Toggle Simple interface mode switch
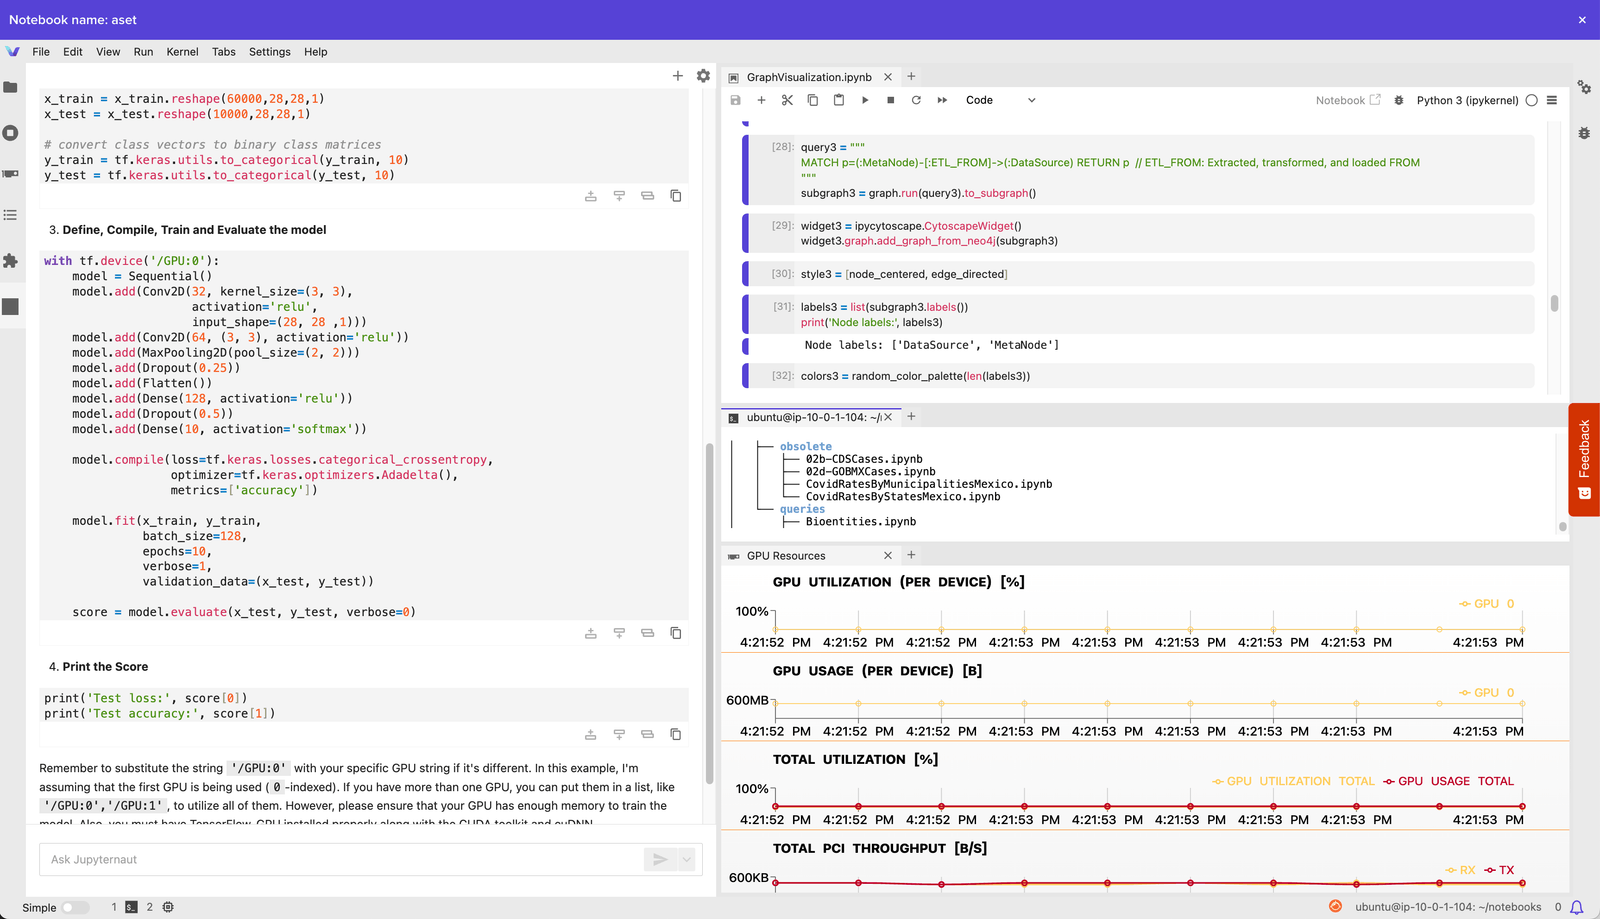 (x=75, y=908)
